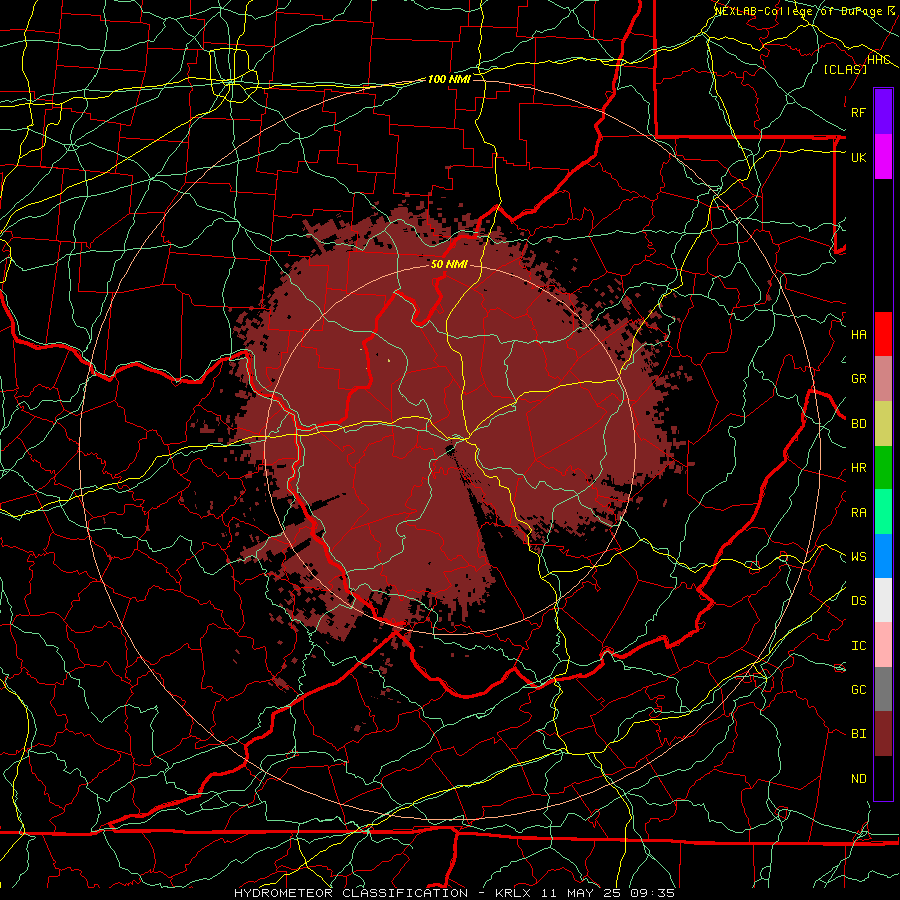Click the KRLX station identifier
The width and height of the screenshot is (900, 900).
pyautogui.click(x=513, y=893)
